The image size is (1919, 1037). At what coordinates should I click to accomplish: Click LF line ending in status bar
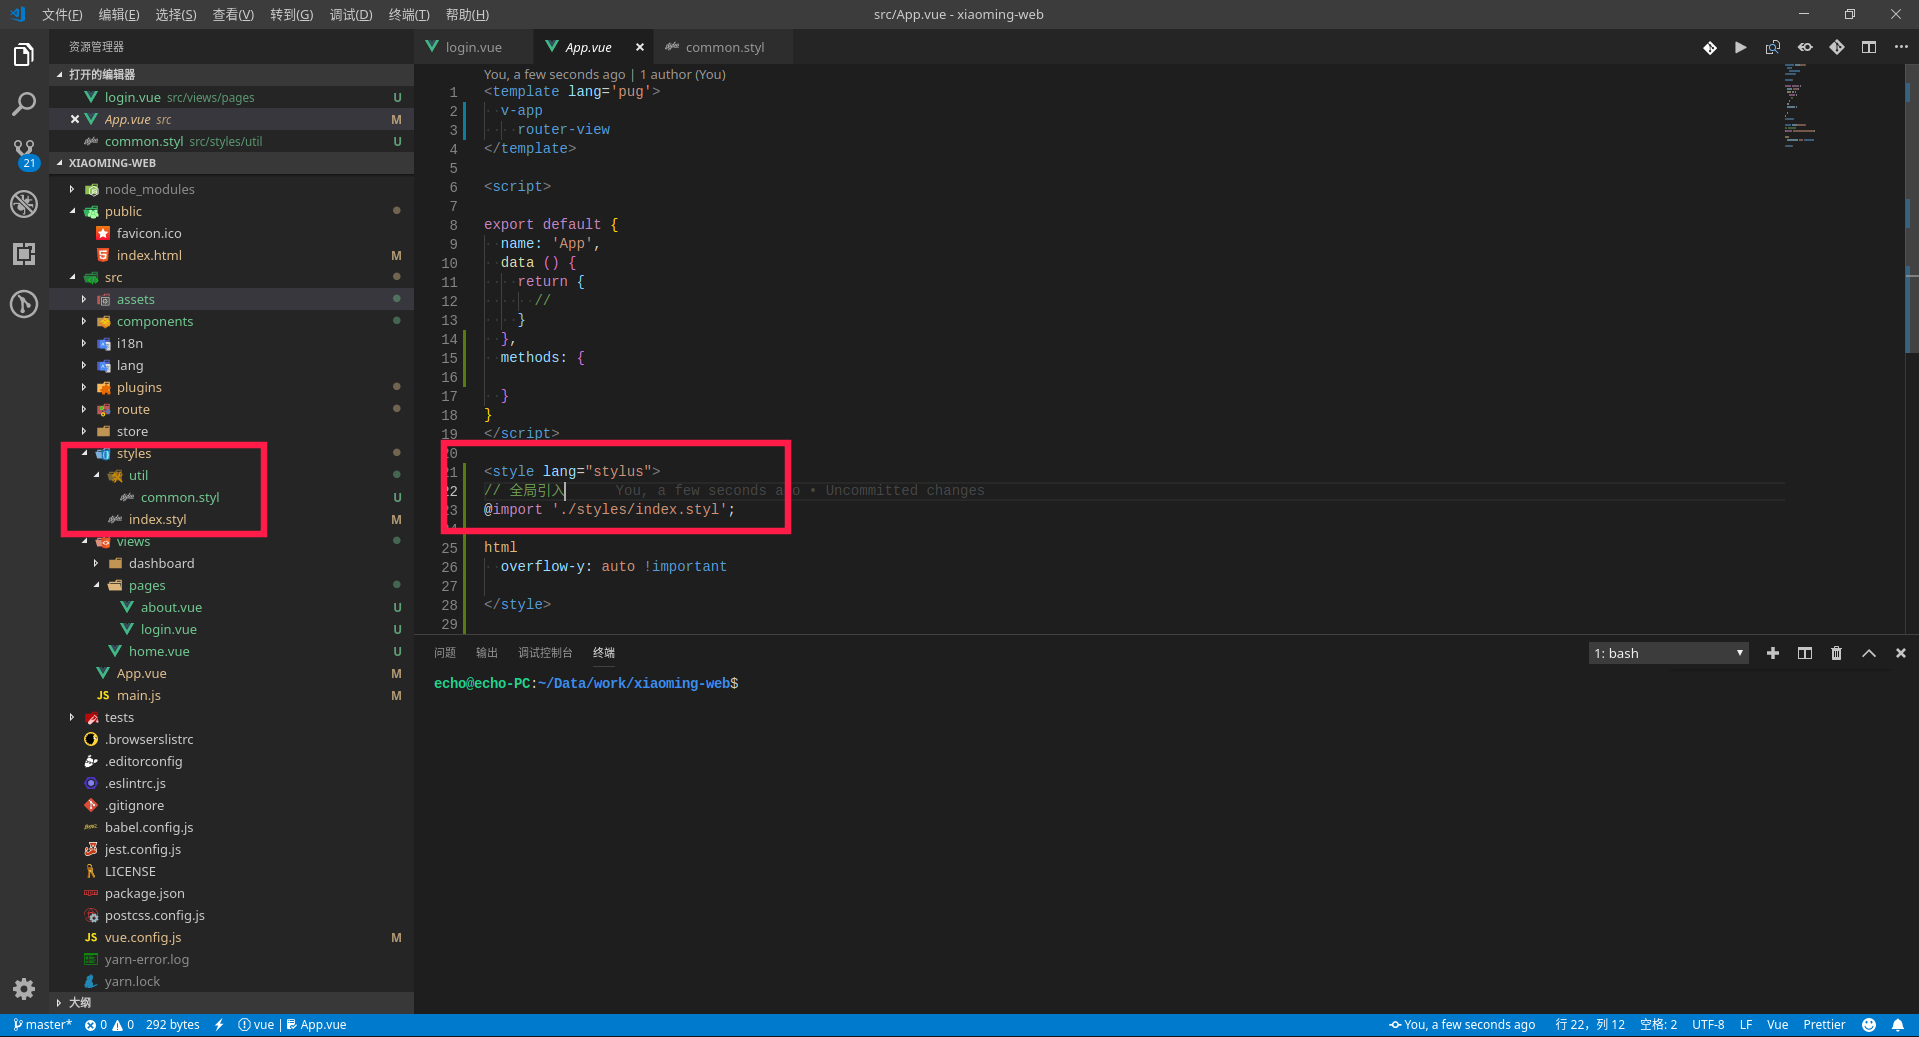[1746, 1025]
